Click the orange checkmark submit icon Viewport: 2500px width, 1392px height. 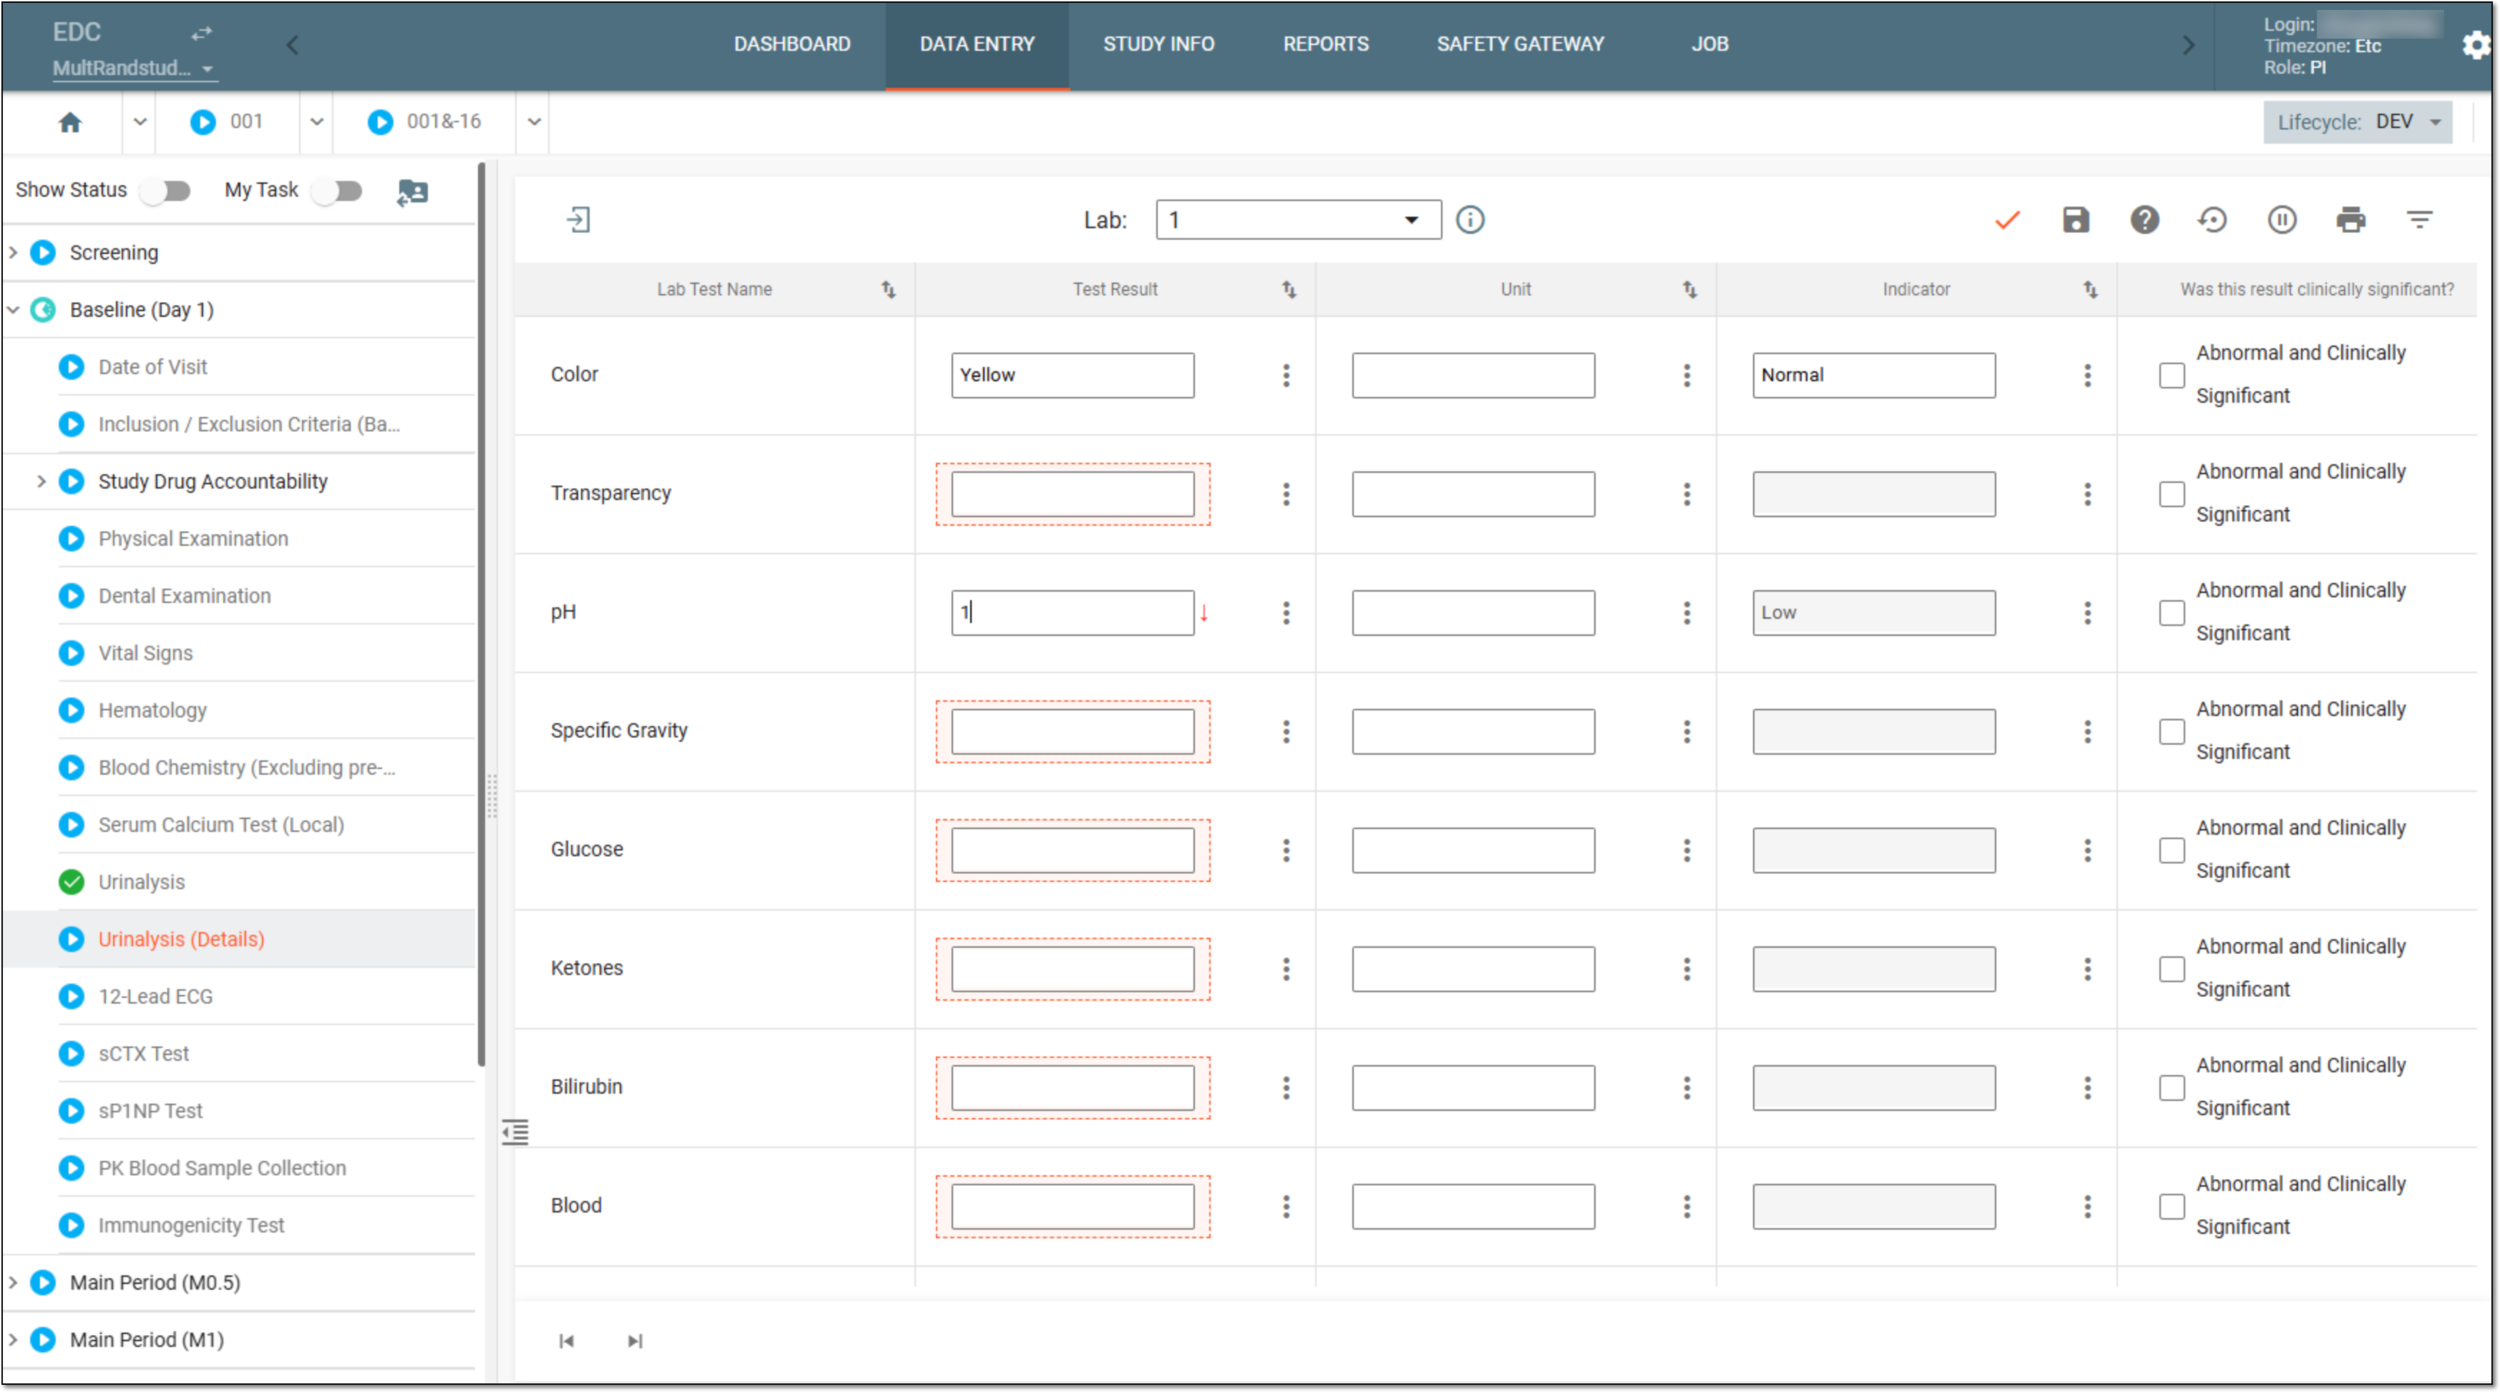(x=2007, y=220)
